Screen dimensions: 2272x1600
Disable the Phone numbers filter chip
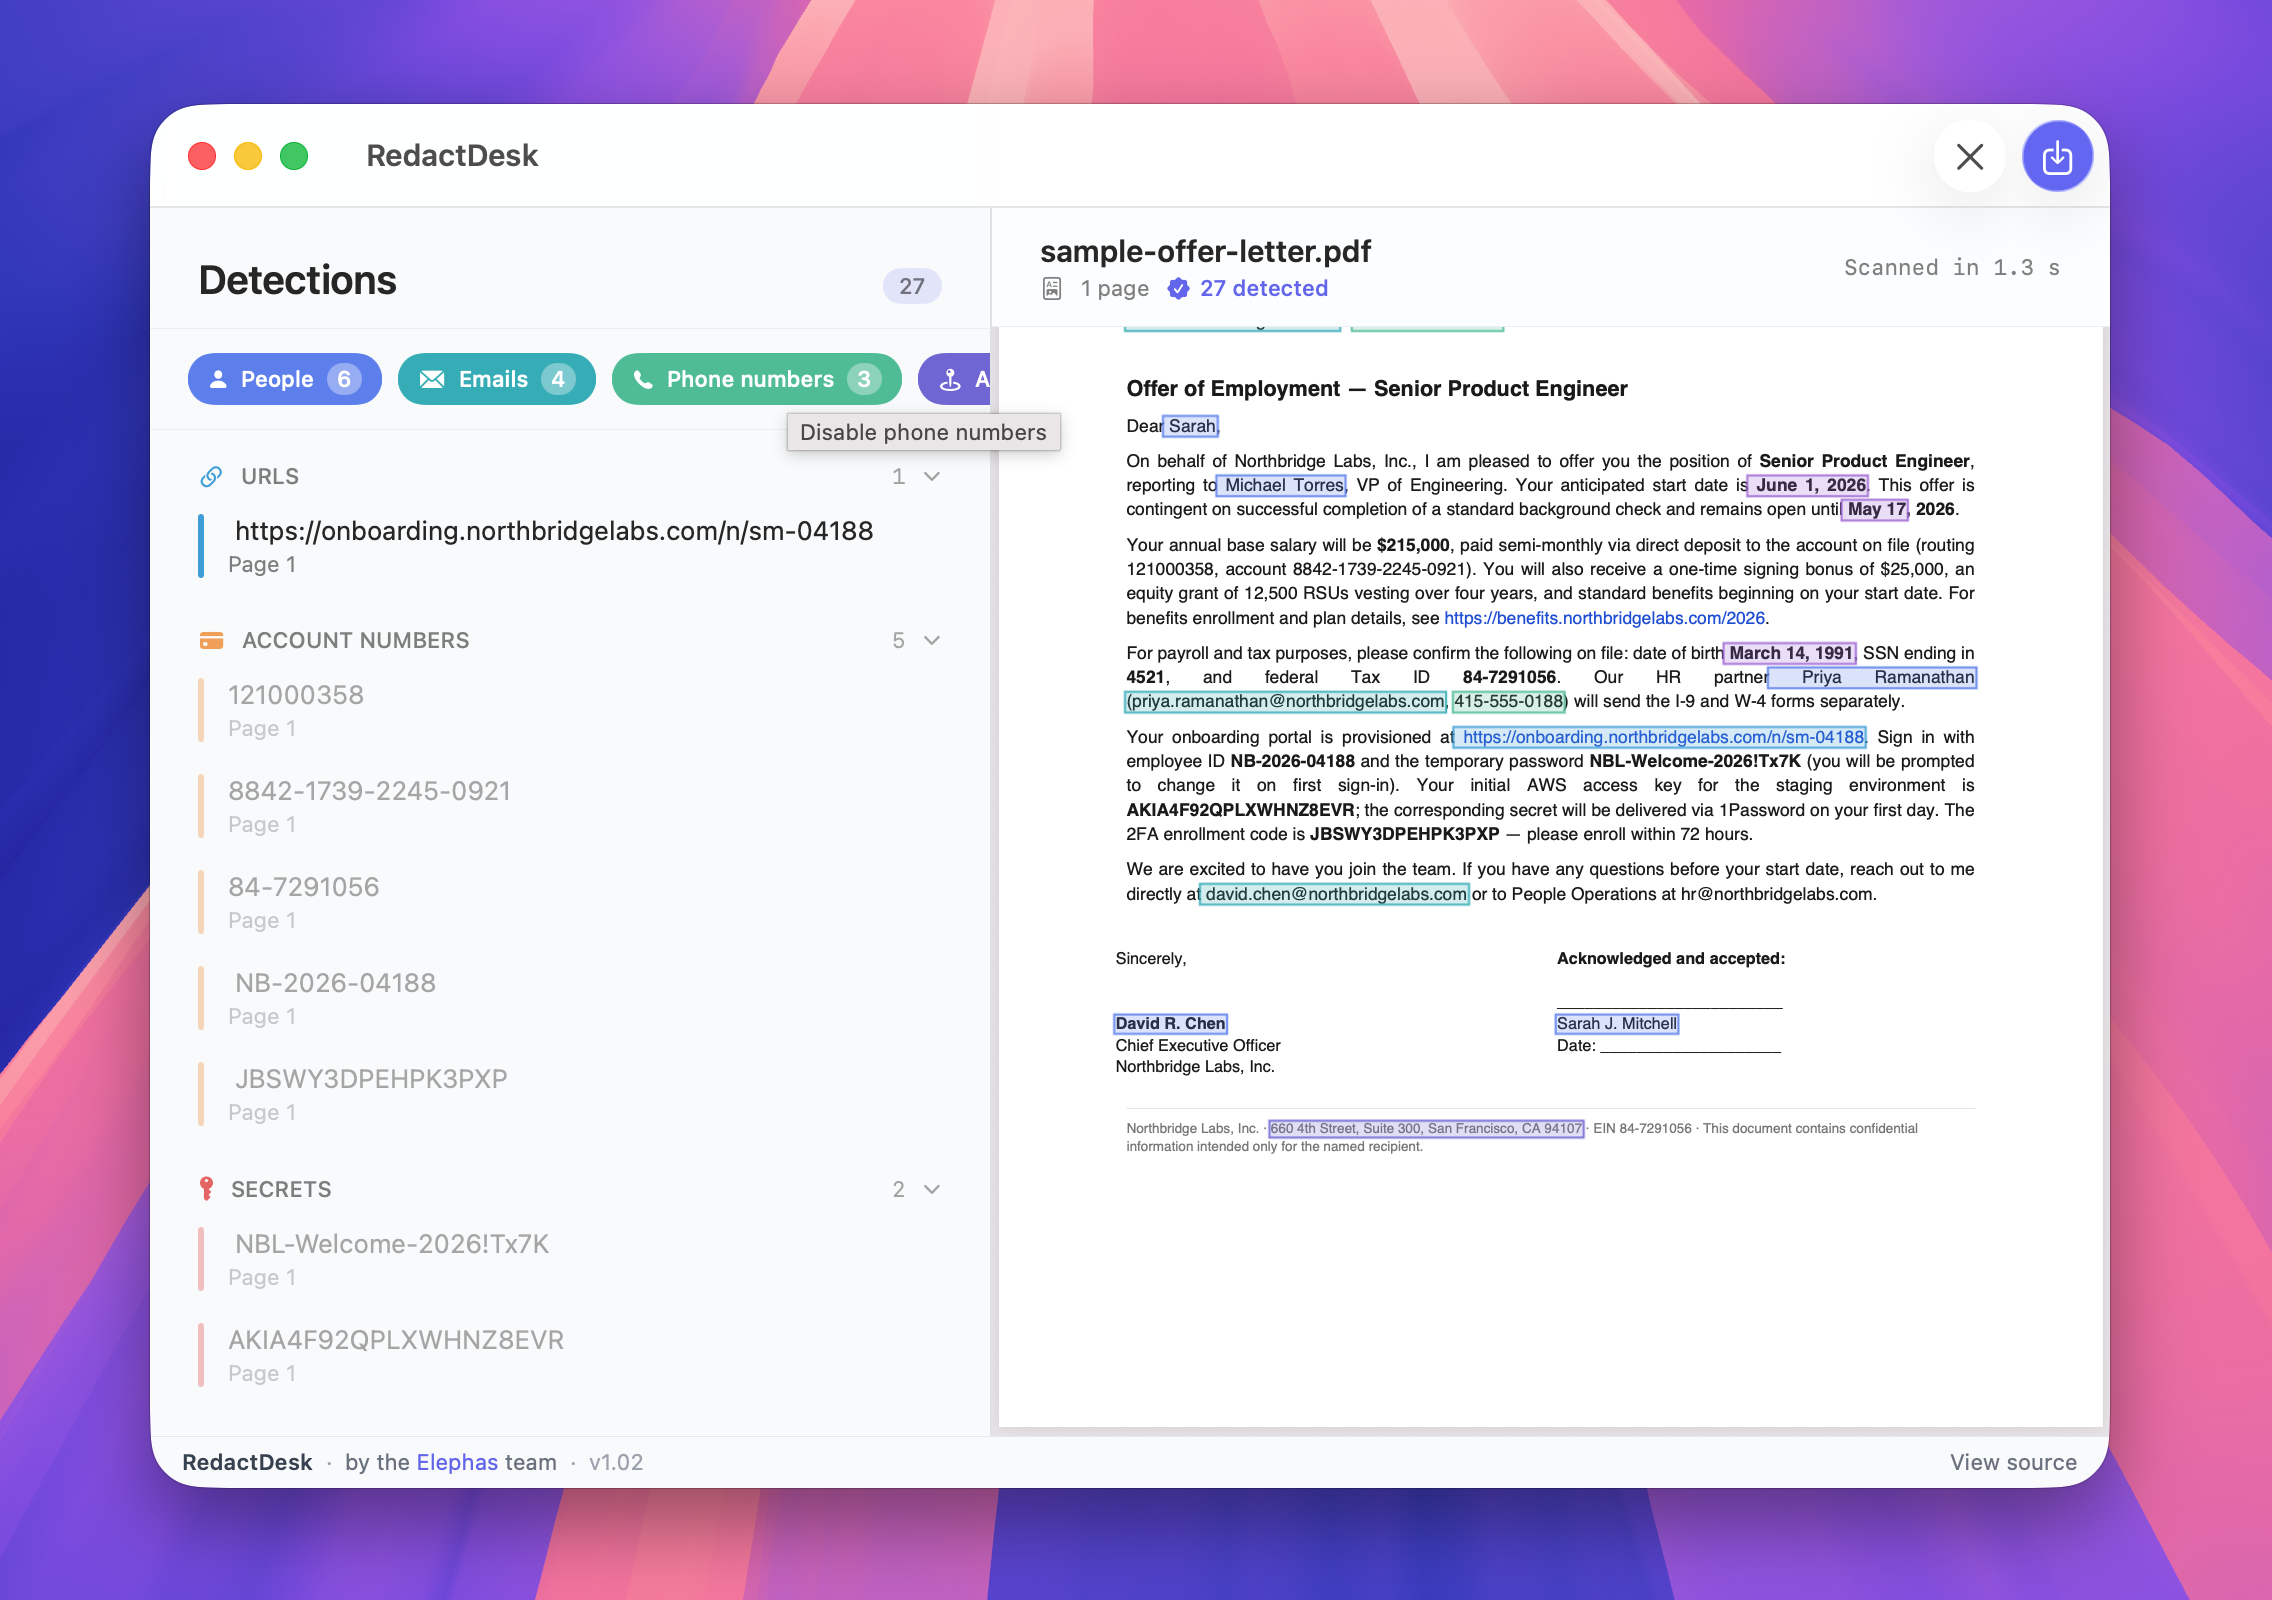(x=757, y=379)
